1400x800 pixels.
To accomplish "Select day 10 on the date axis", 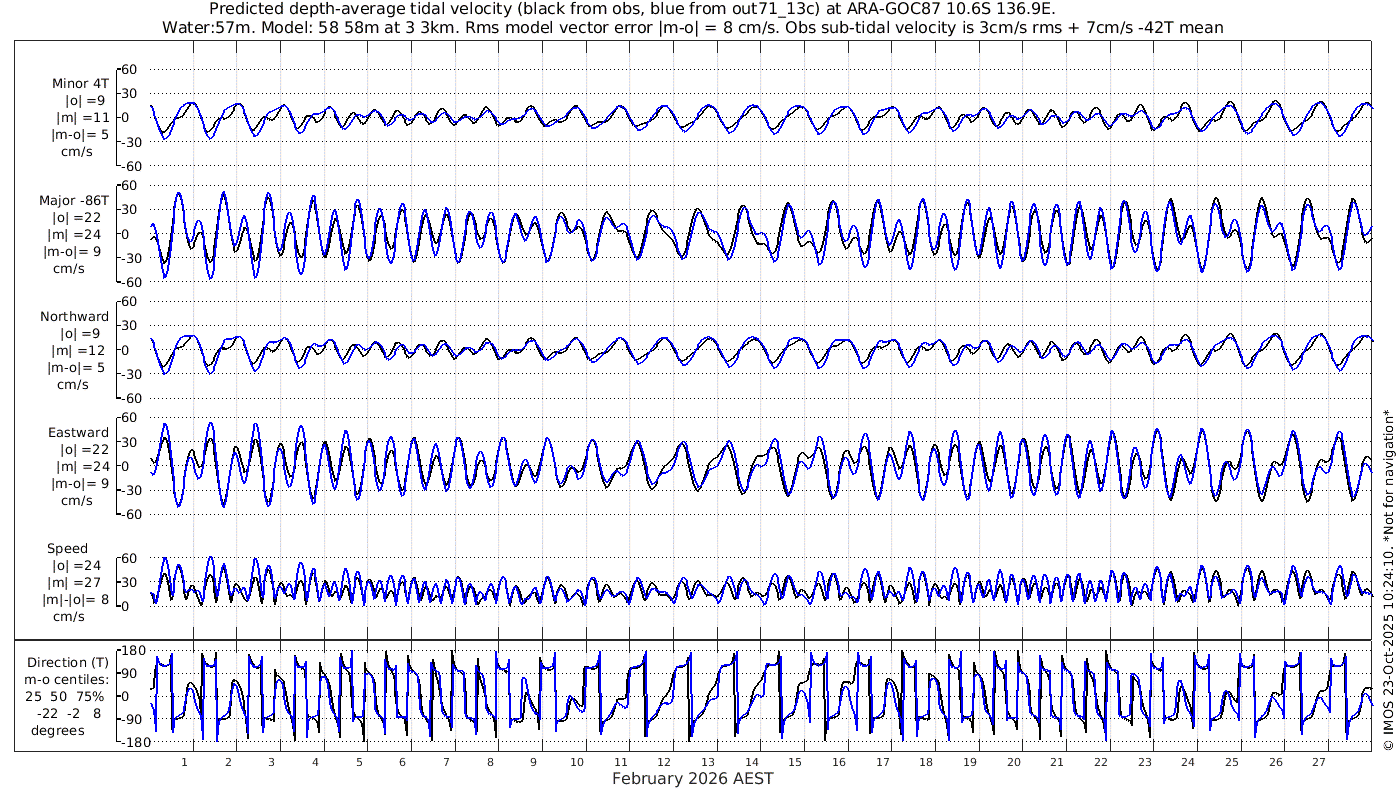I will (x=577, y=762).
